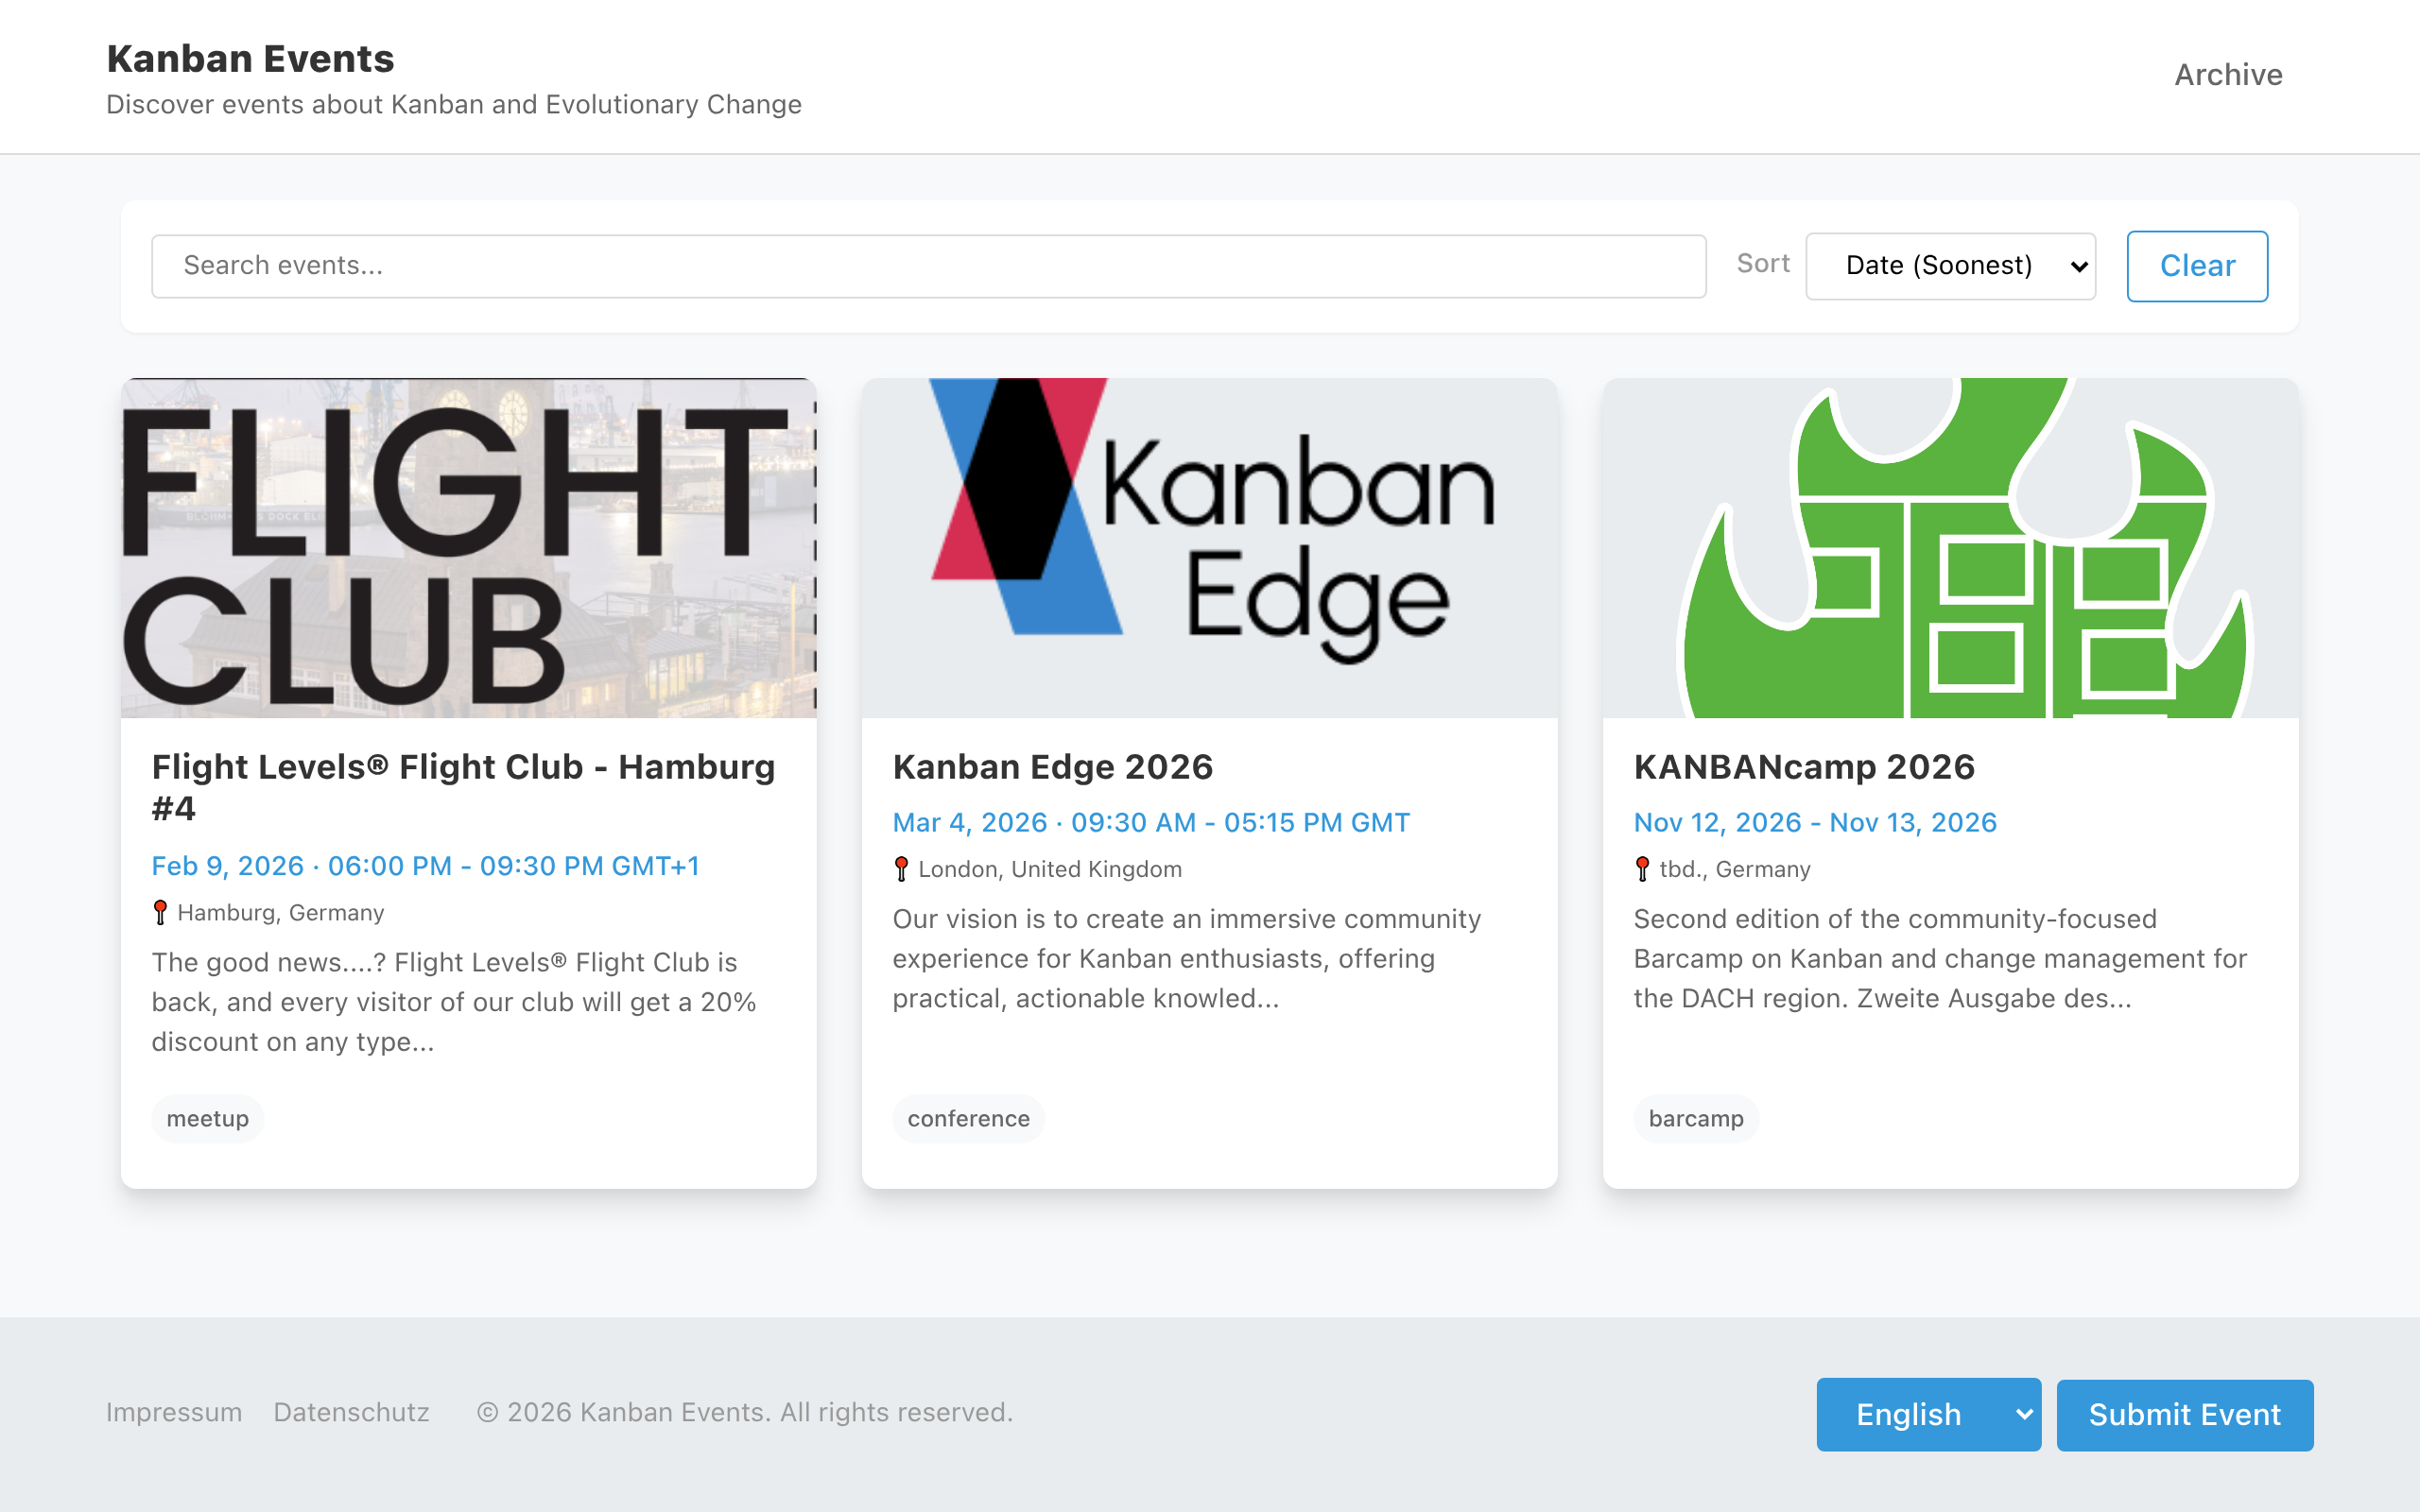Select the conference tag

click(x=967, y=1118)
